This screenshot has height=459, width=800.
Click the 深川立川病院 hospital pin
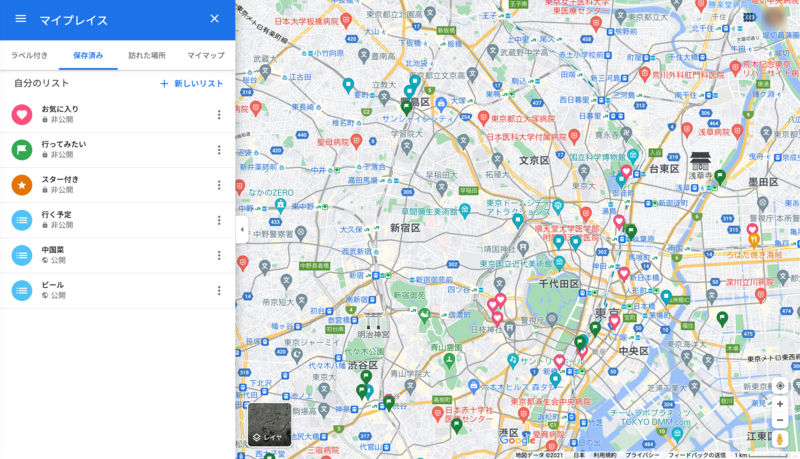[x=761, y=294]
